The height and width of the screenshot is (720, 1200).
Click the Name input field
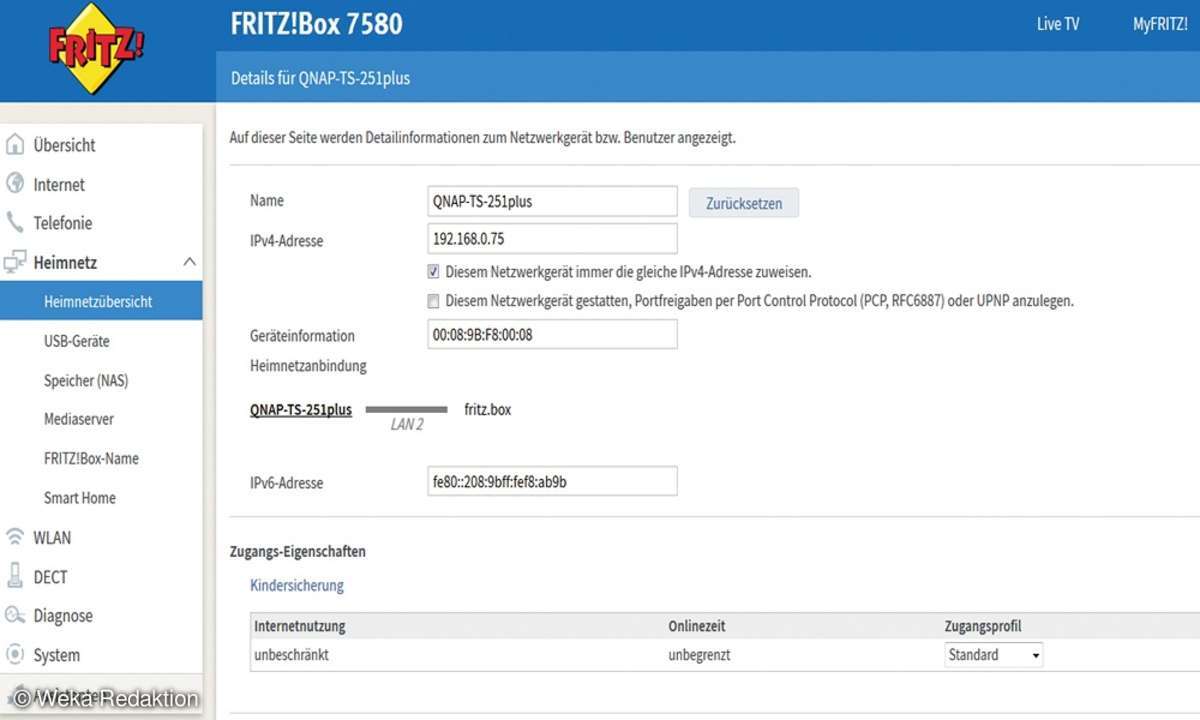tap(552, 201)
